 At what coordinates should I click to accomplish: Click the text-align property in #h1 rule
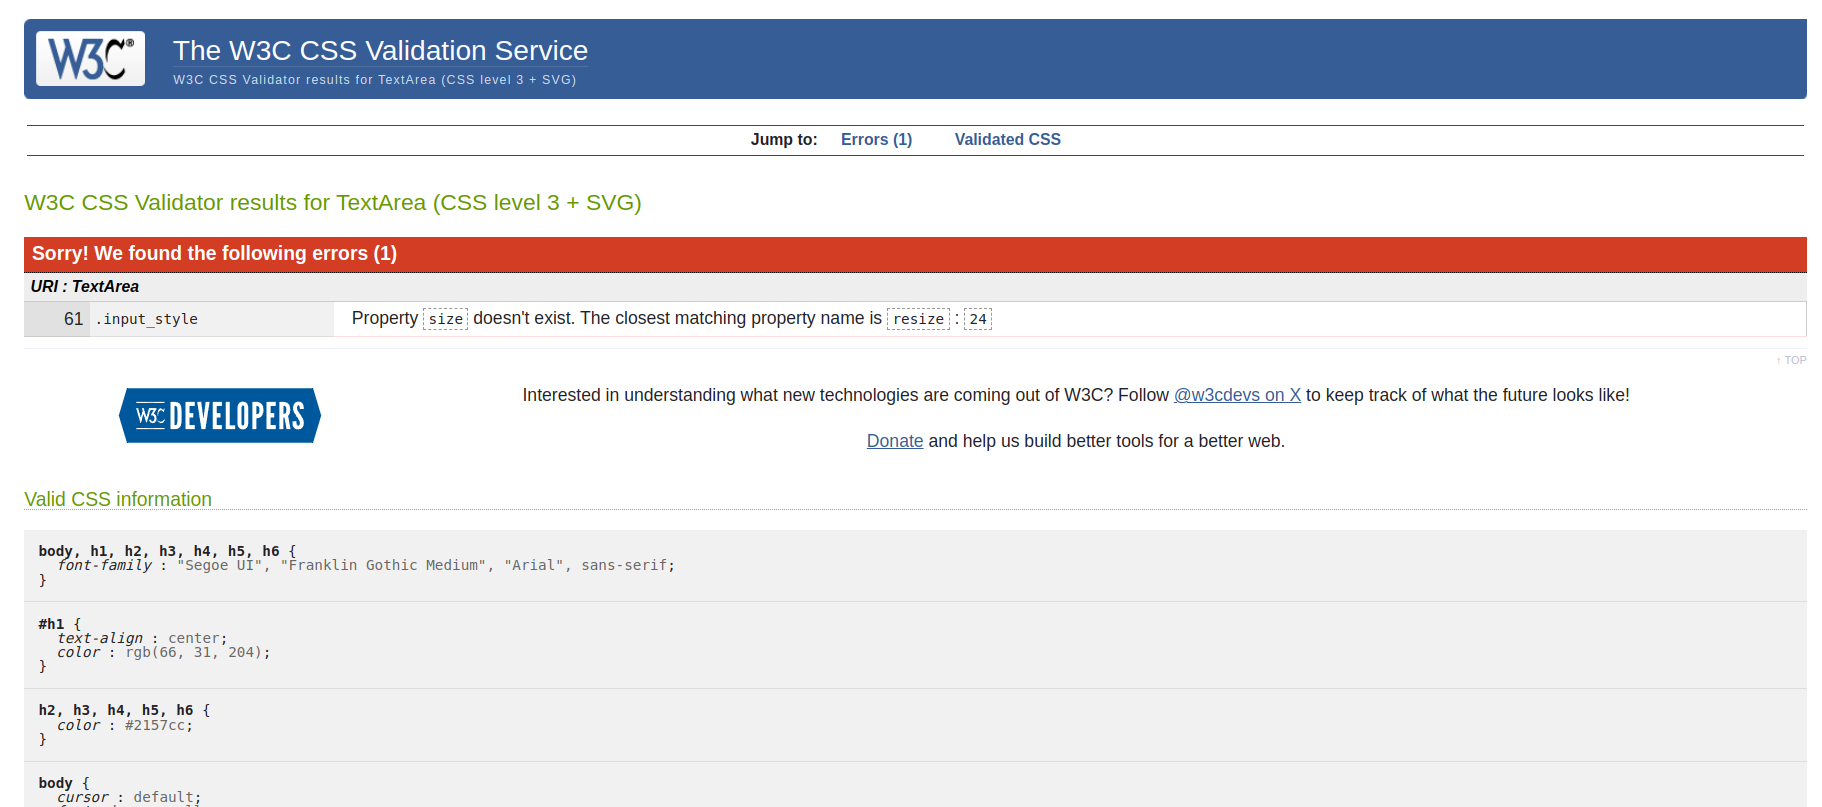click(100, 638)
